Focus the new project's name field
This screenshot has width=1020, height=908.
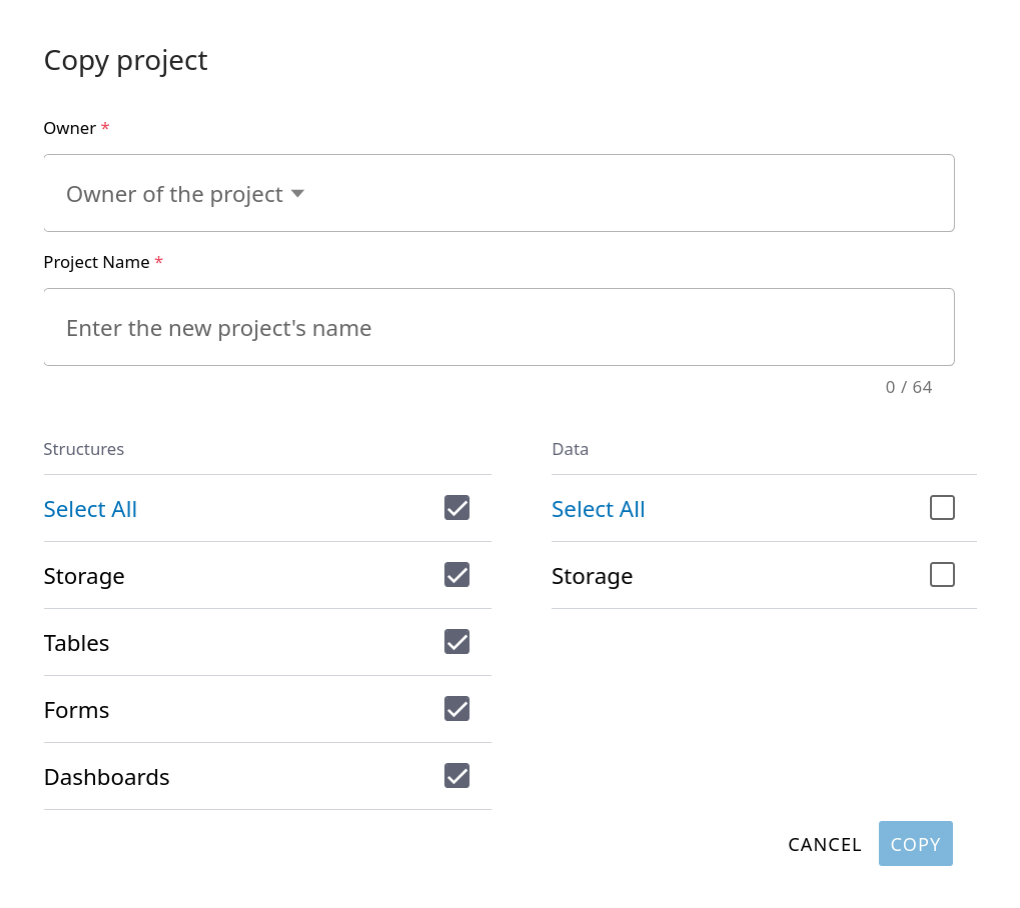pos(498,328)
